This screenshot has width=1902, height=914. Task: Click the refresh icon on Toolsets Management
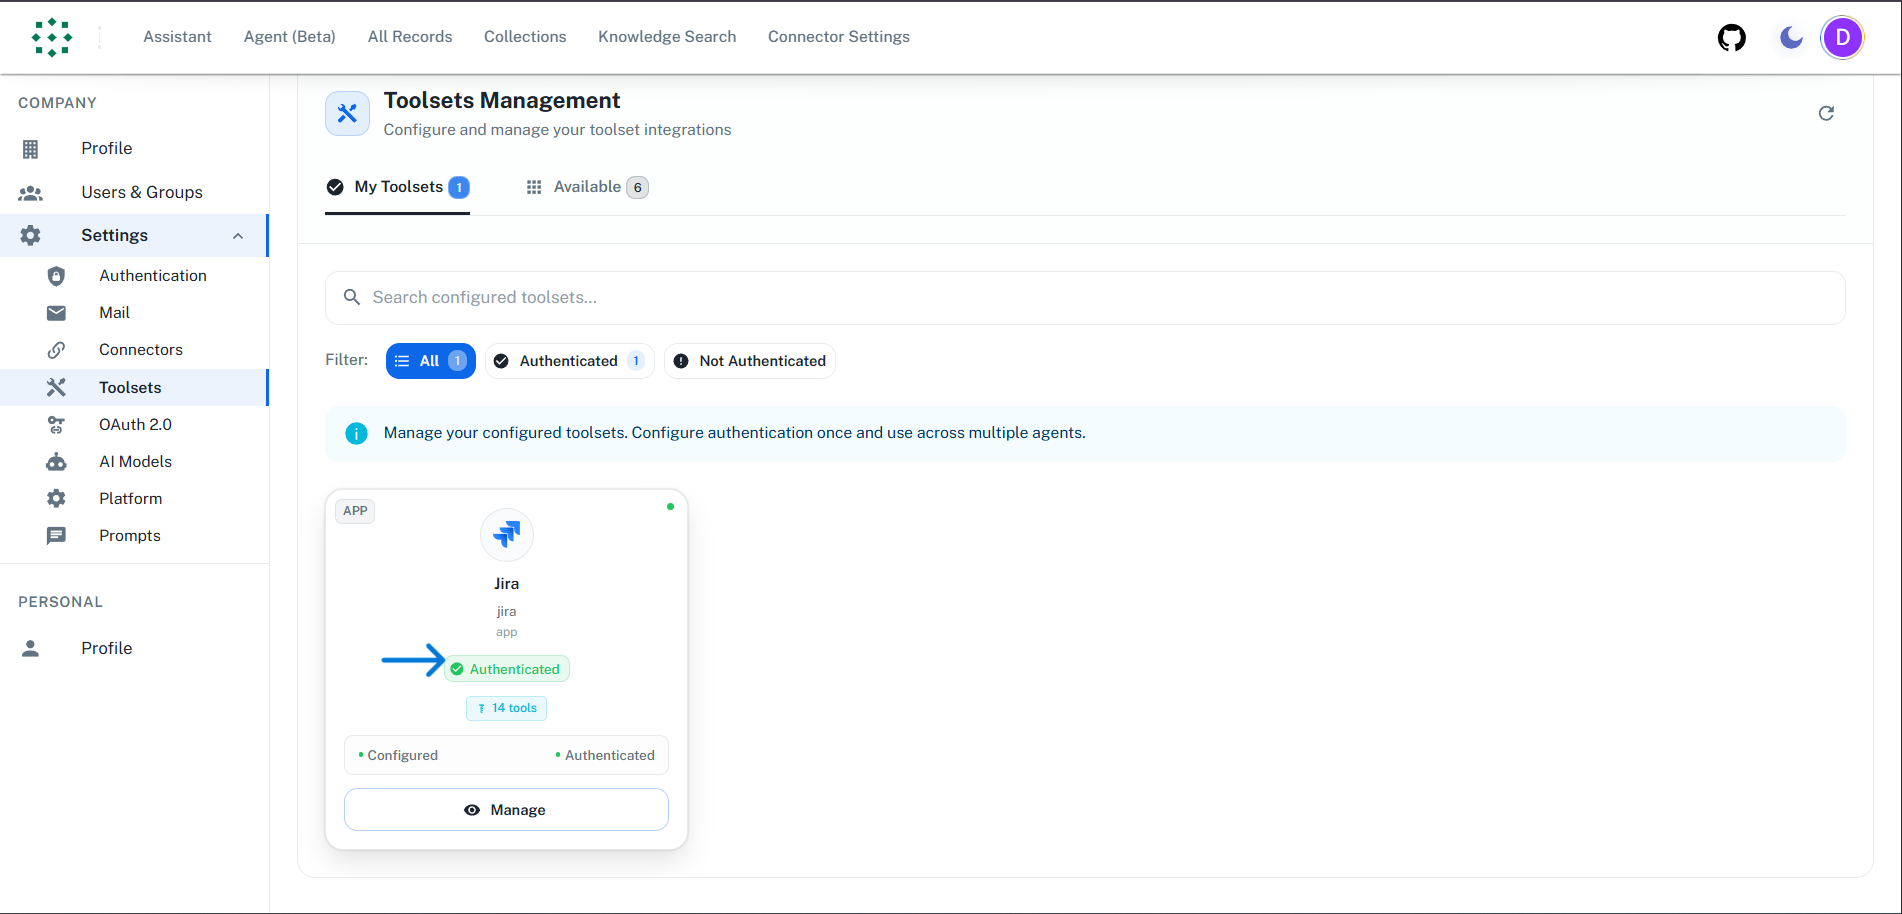click(x=1826, y=113)
